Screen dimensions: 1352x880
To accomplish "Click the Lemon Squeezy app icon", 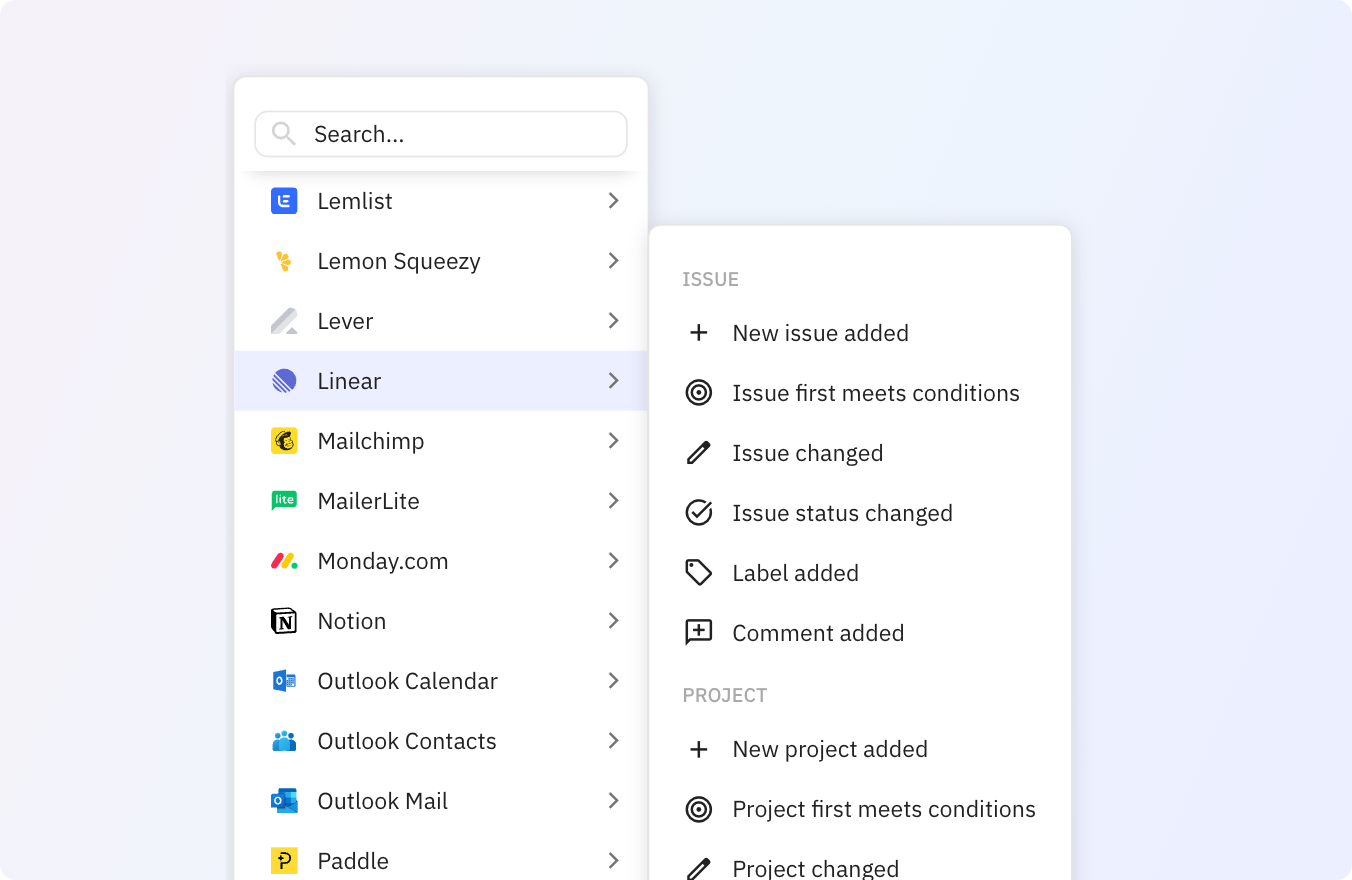I will (284, 261).
